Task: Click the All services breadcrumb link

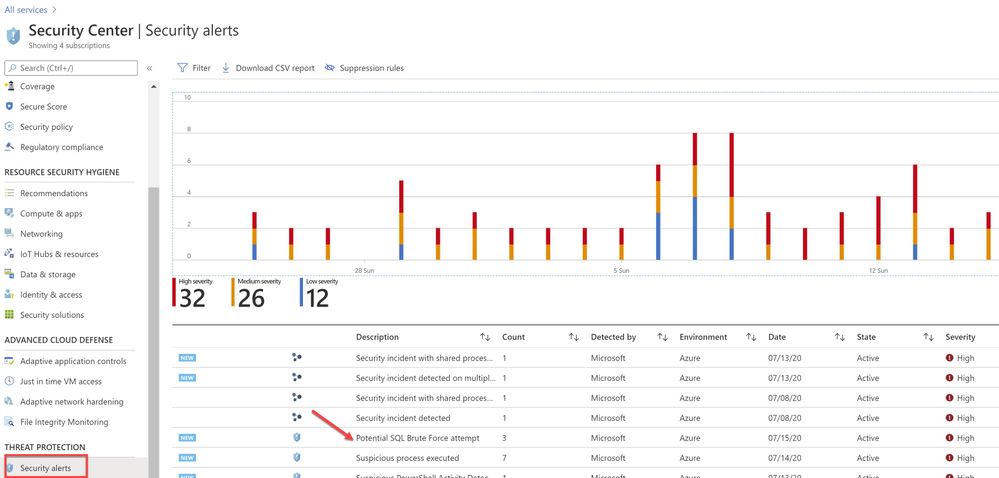Action: tap(25, 10)
